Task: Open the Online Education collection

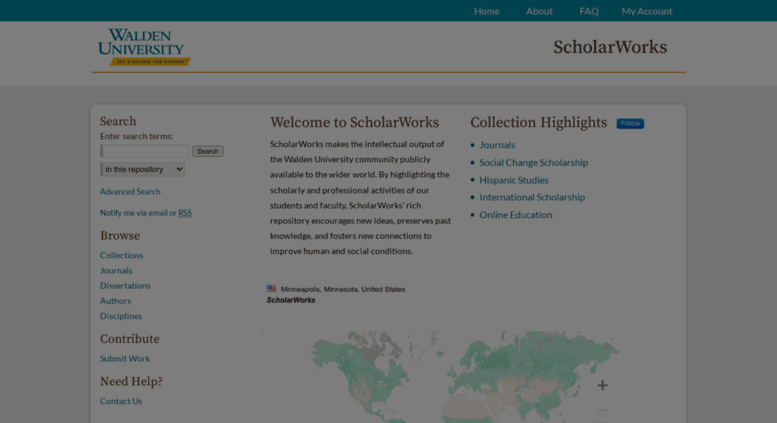Action: click(515, 214)
